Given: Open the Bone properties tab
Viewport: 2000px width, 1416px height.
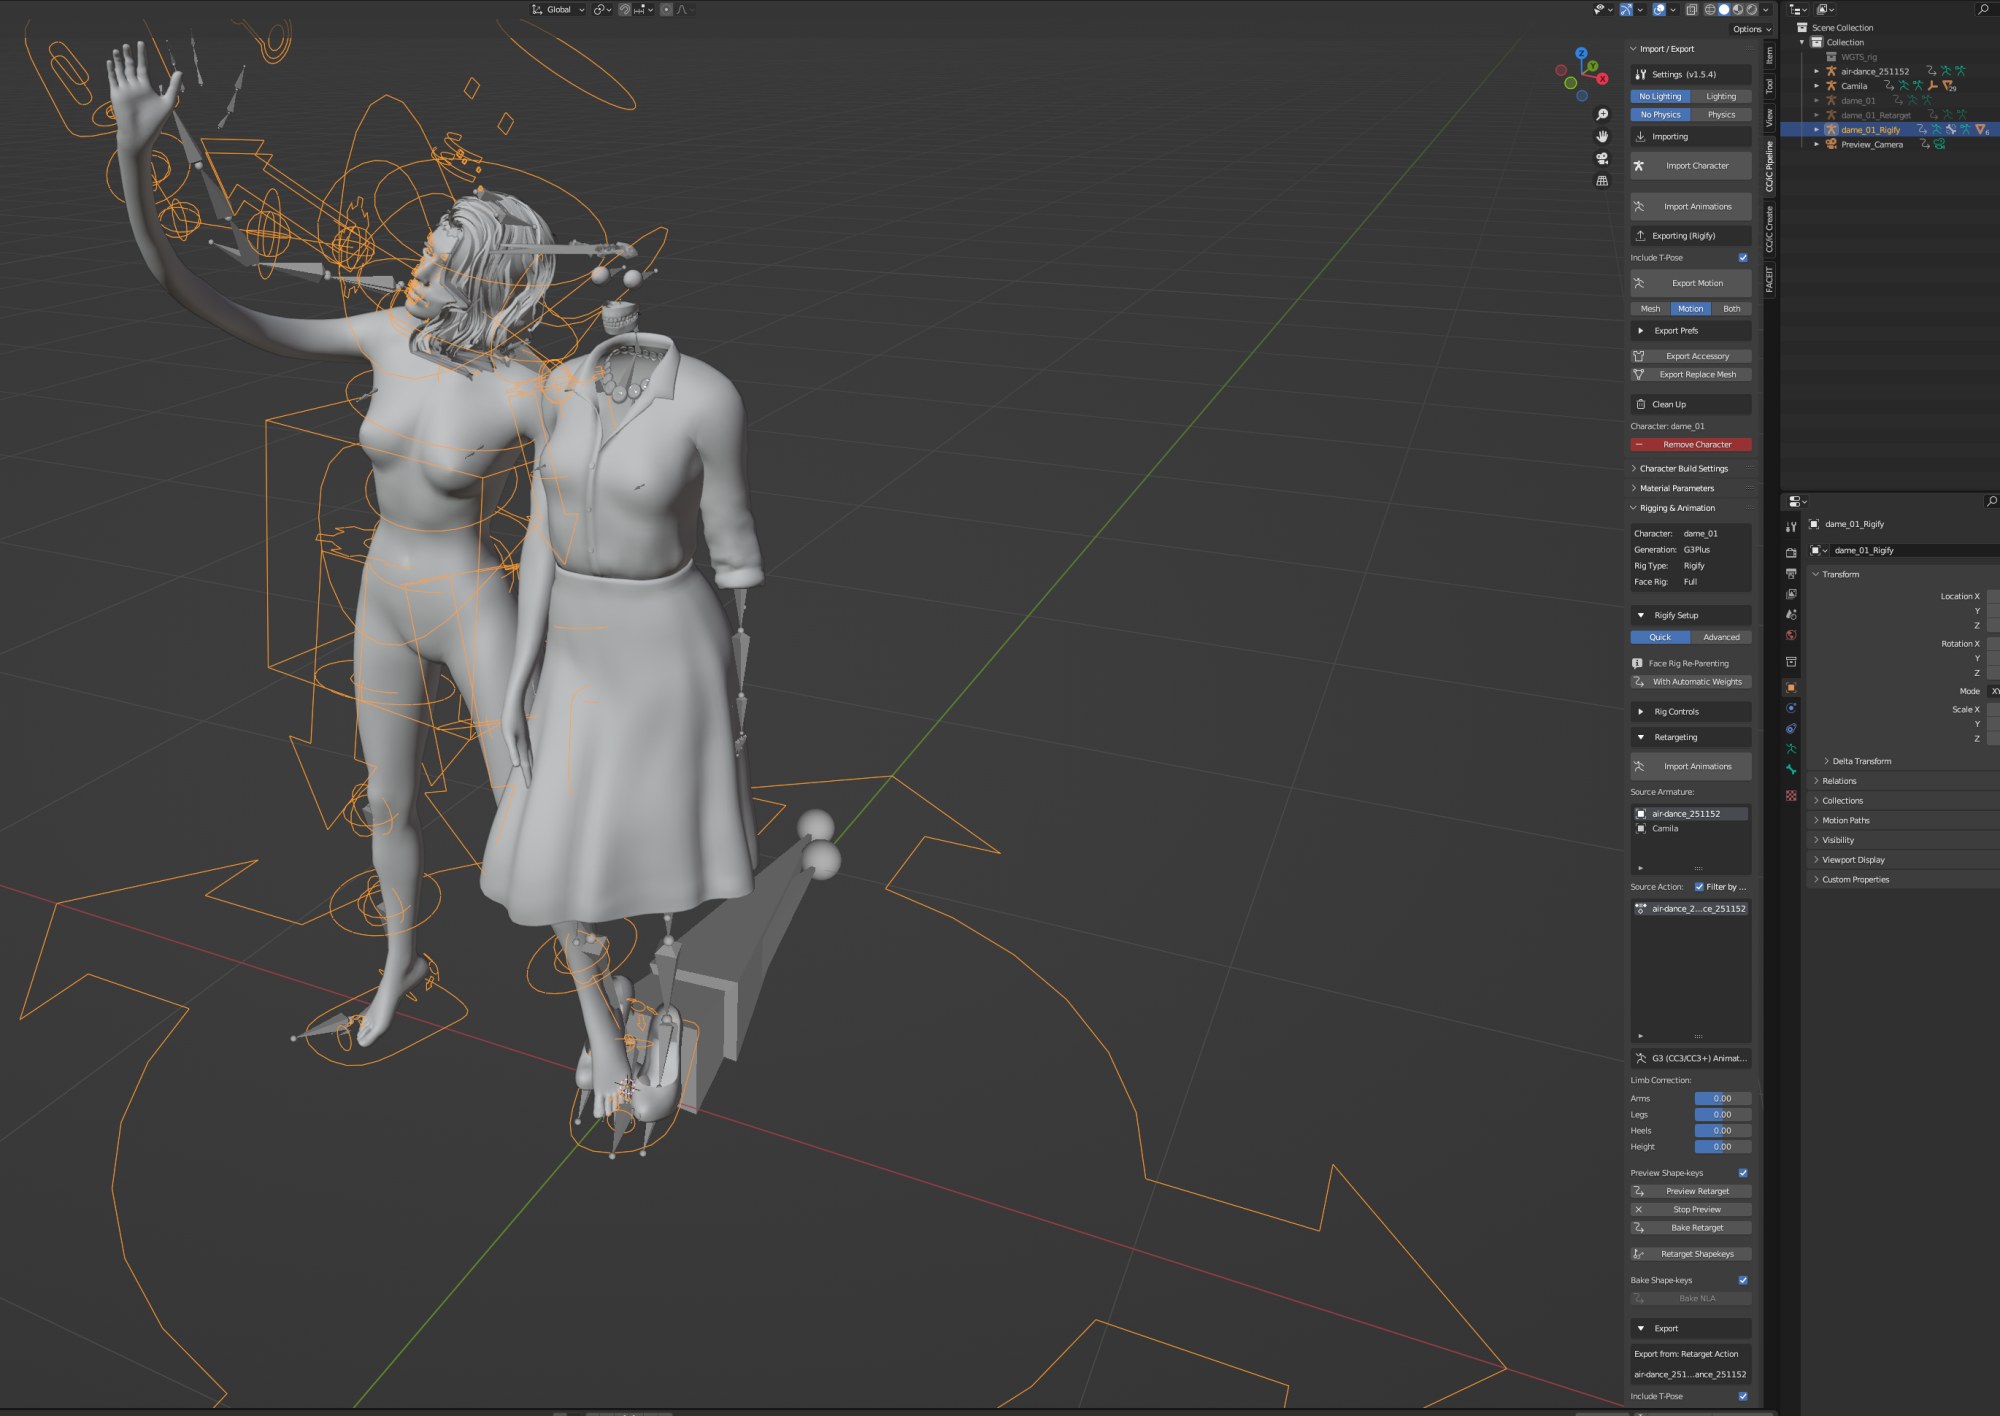Looking at the screenshot, I should click(x=1791, y=769).
